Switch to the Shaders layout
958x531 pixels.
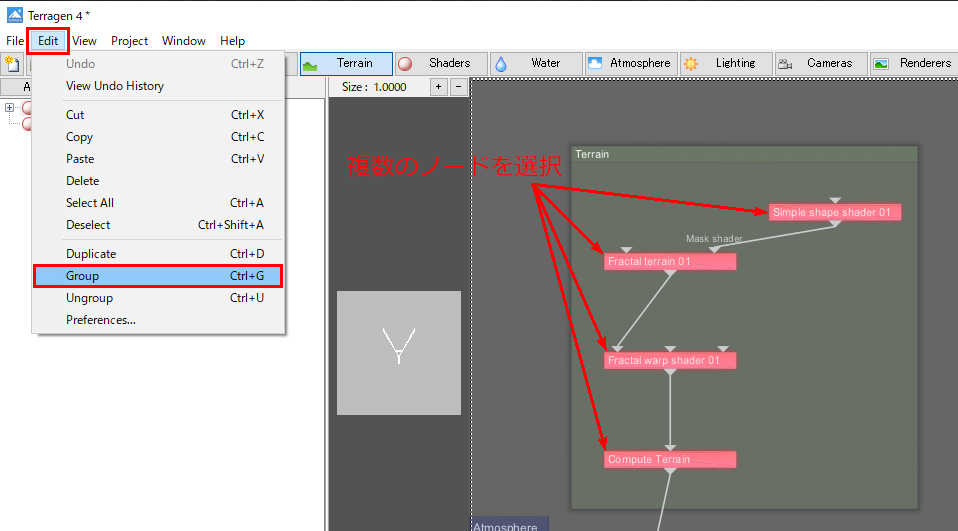pyautogui.click(x=441, y=63)
